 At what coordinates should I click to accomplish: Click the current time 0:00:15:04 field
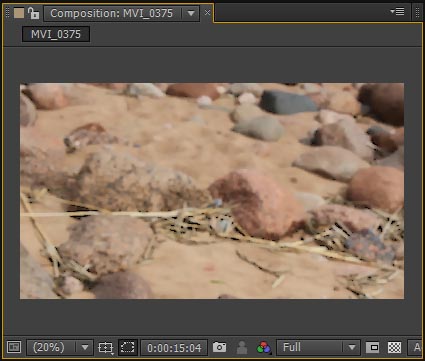pos(174,348)
